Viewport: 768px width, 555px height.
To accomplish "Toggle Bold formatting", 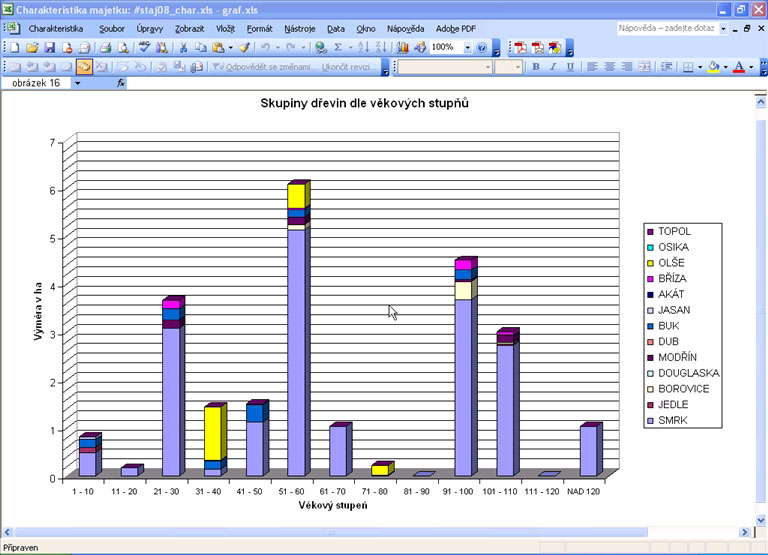I will 536,67.
